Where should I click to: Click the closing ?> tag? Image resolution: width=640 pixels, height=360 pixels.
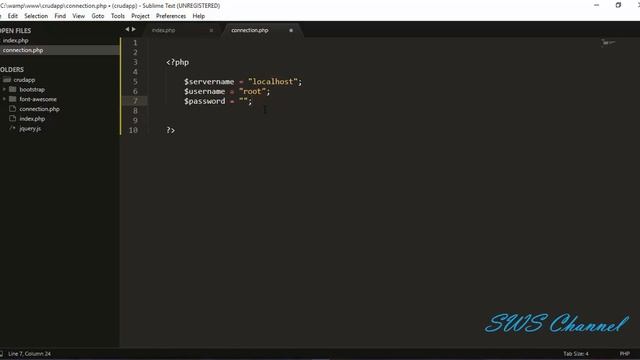(x=171, y=130)
